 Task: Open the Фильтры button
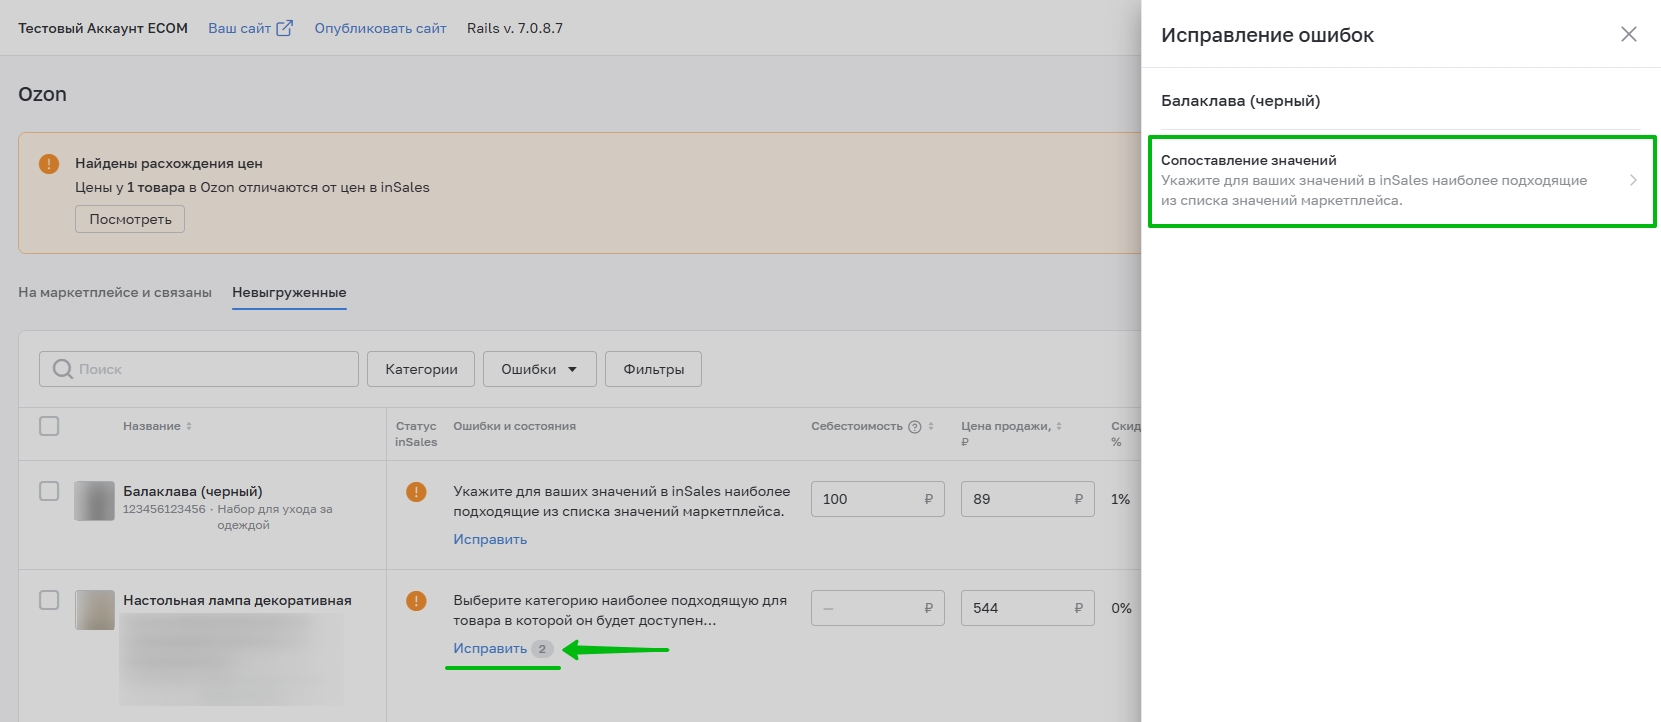[x=653, y=369]
